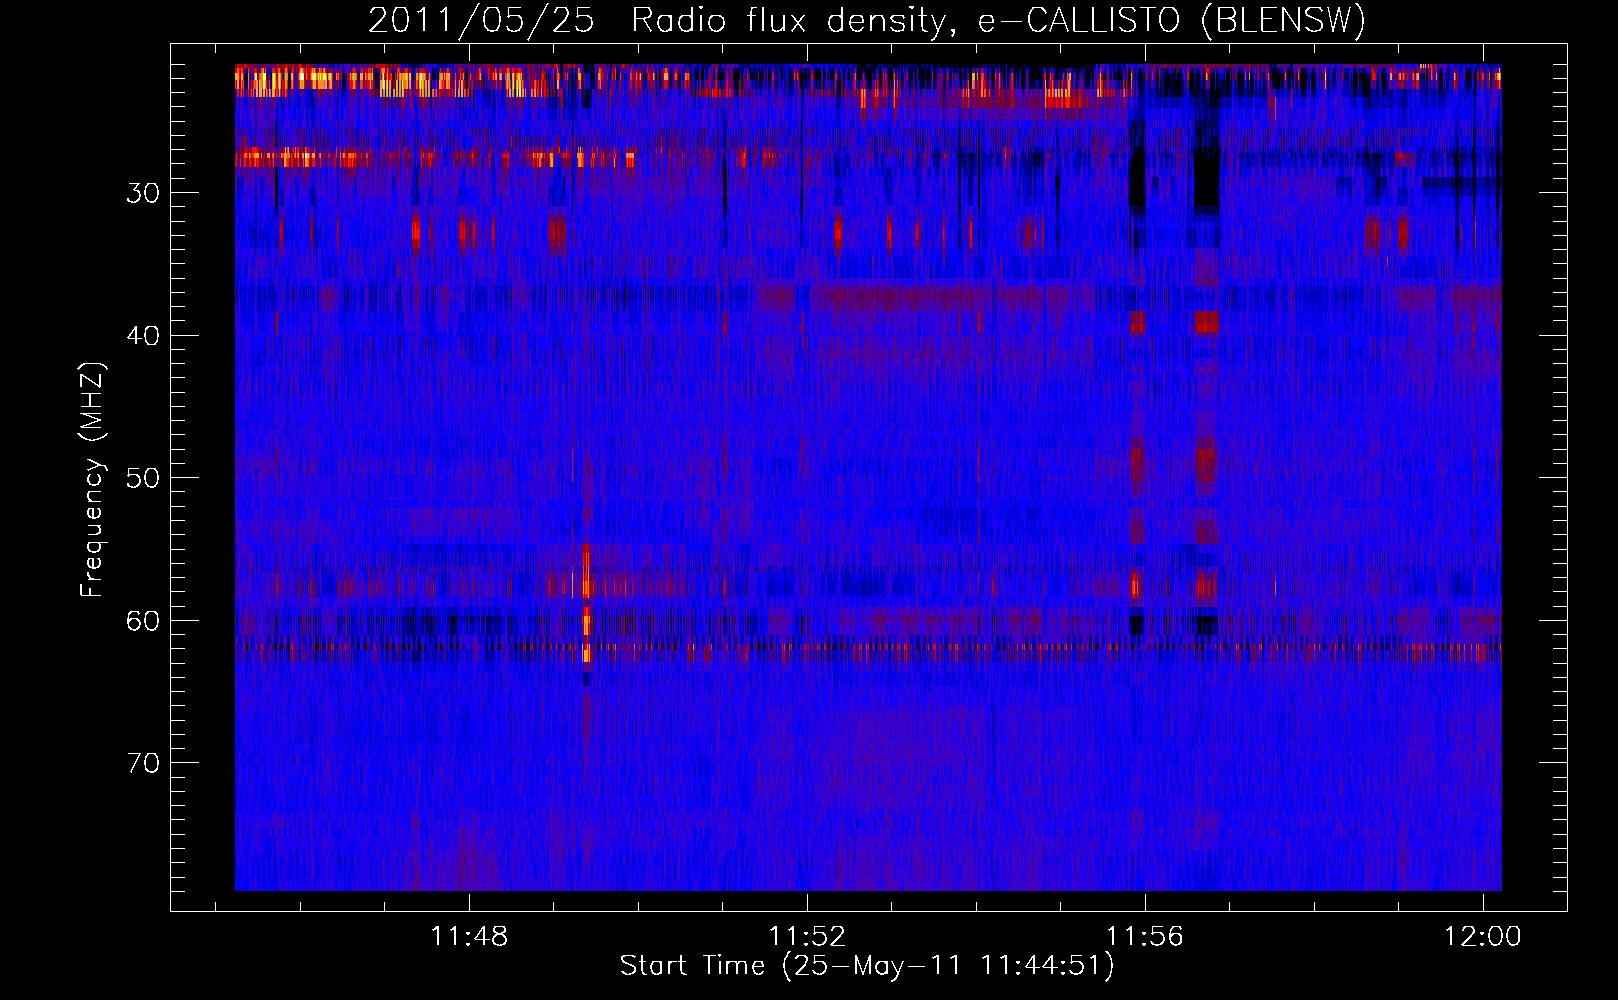Image resolution: width=1618 pixels, height=1000 pixels.
Task: Click the "Frequency (MHZ)" axis label
Action: point(92,479)
